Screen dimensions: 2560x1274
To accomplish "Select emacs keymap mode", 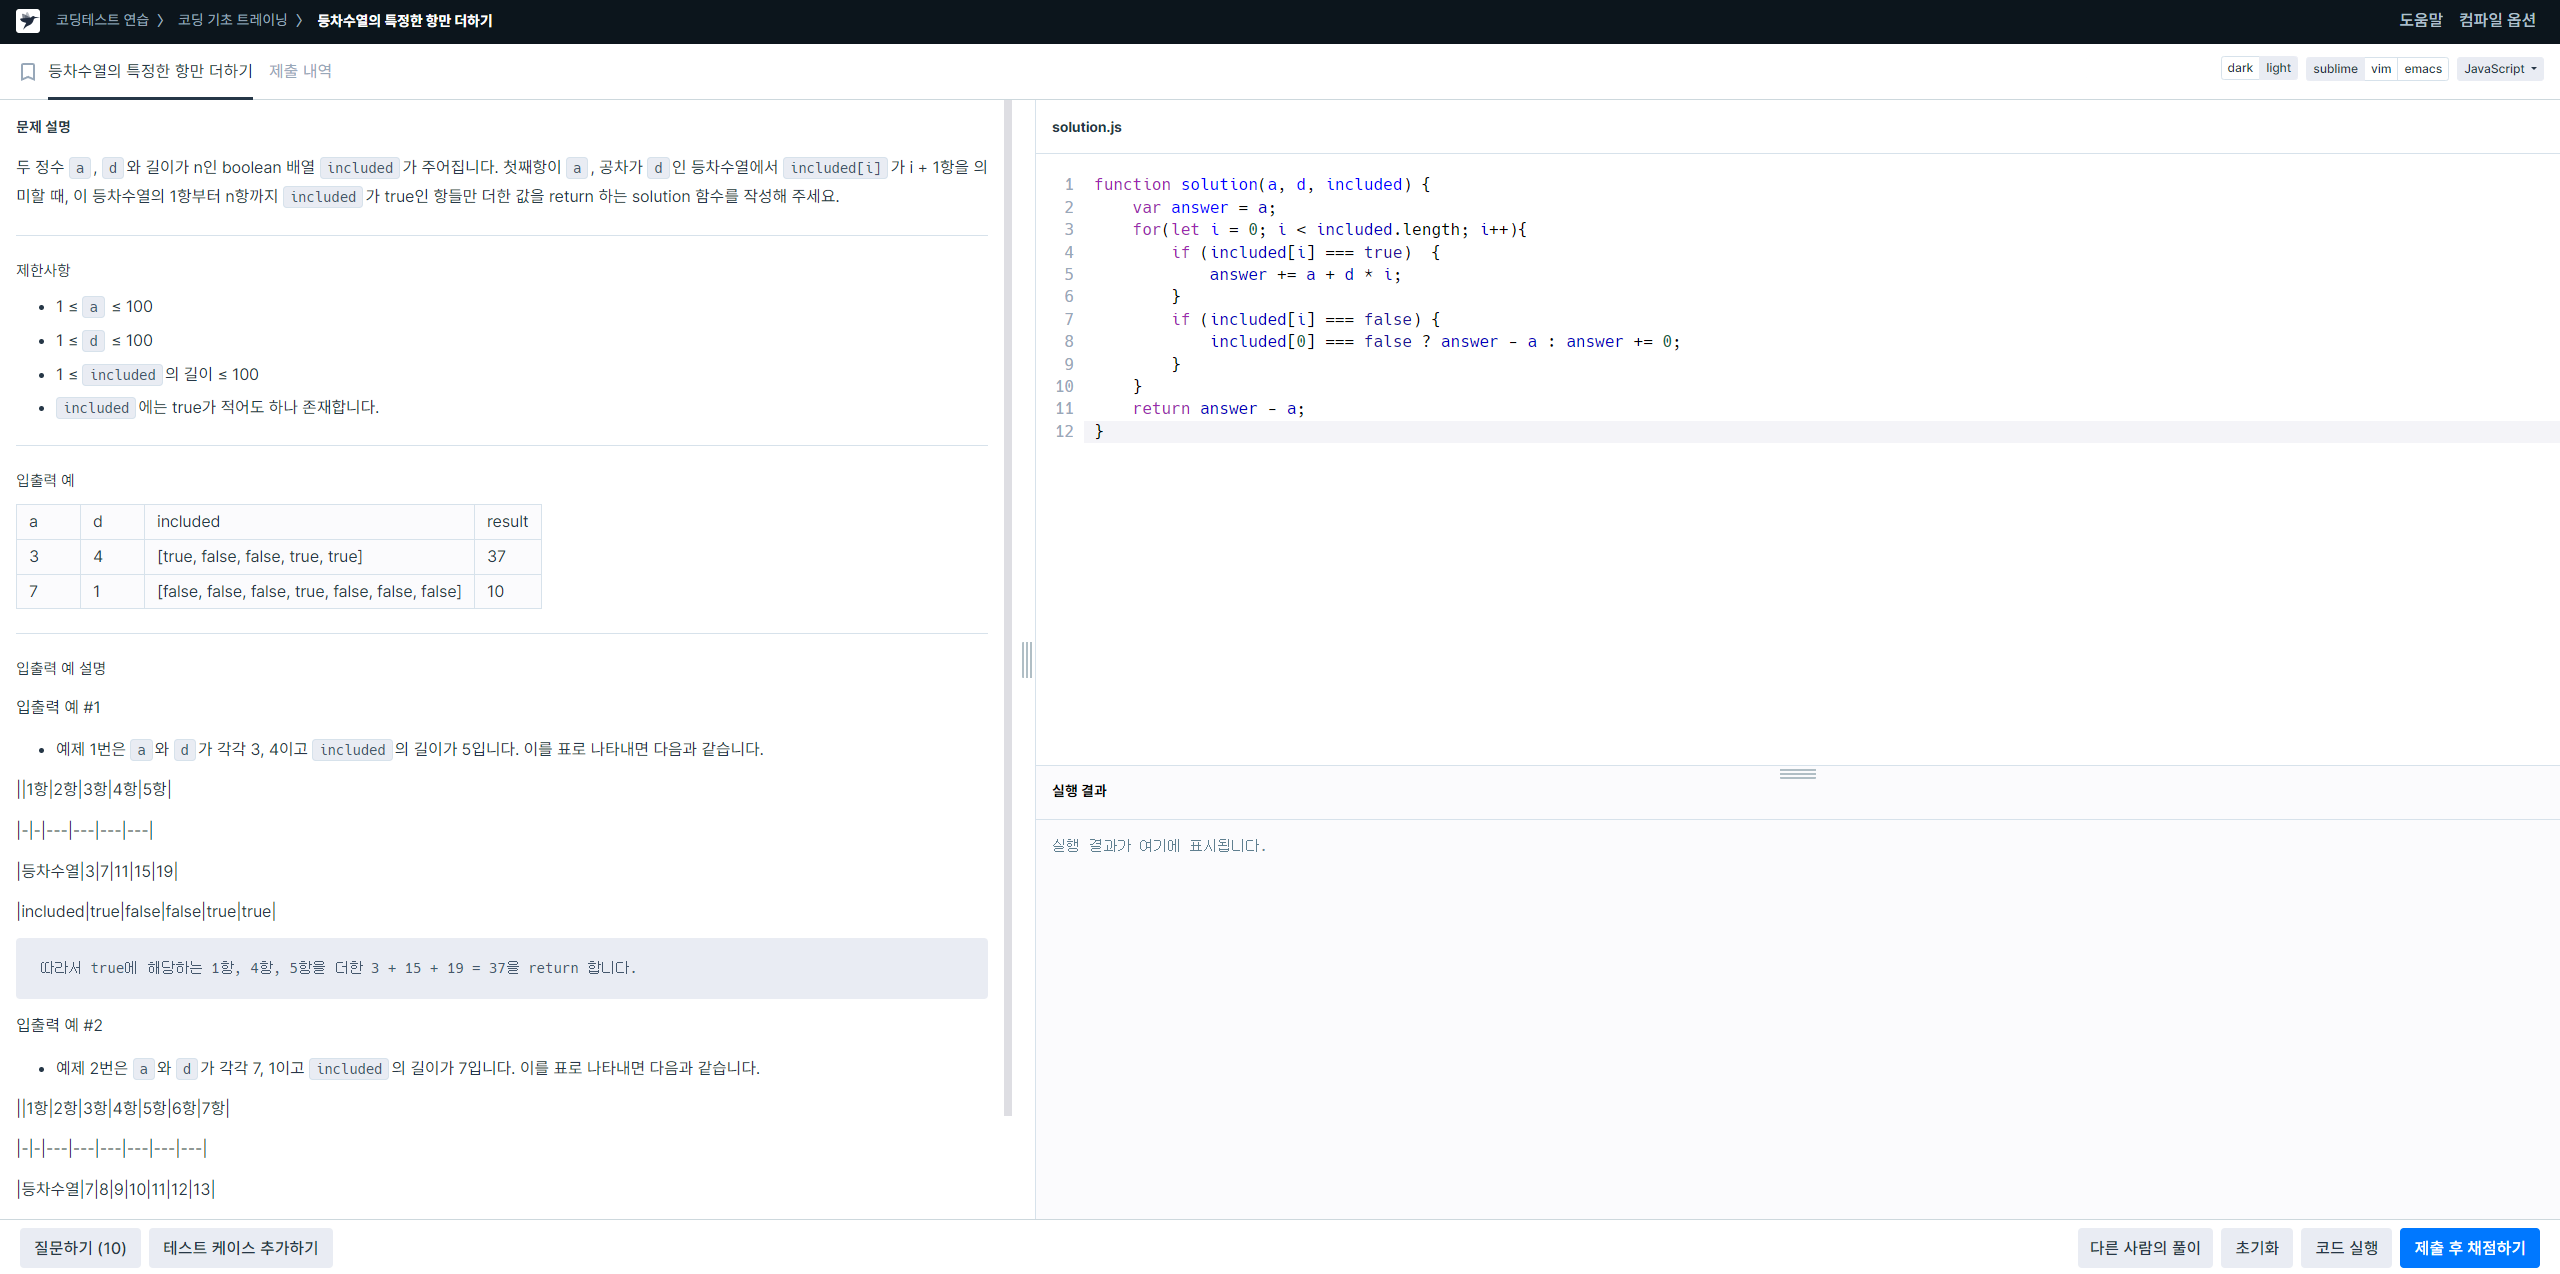I will click(x=2422, y=69).
